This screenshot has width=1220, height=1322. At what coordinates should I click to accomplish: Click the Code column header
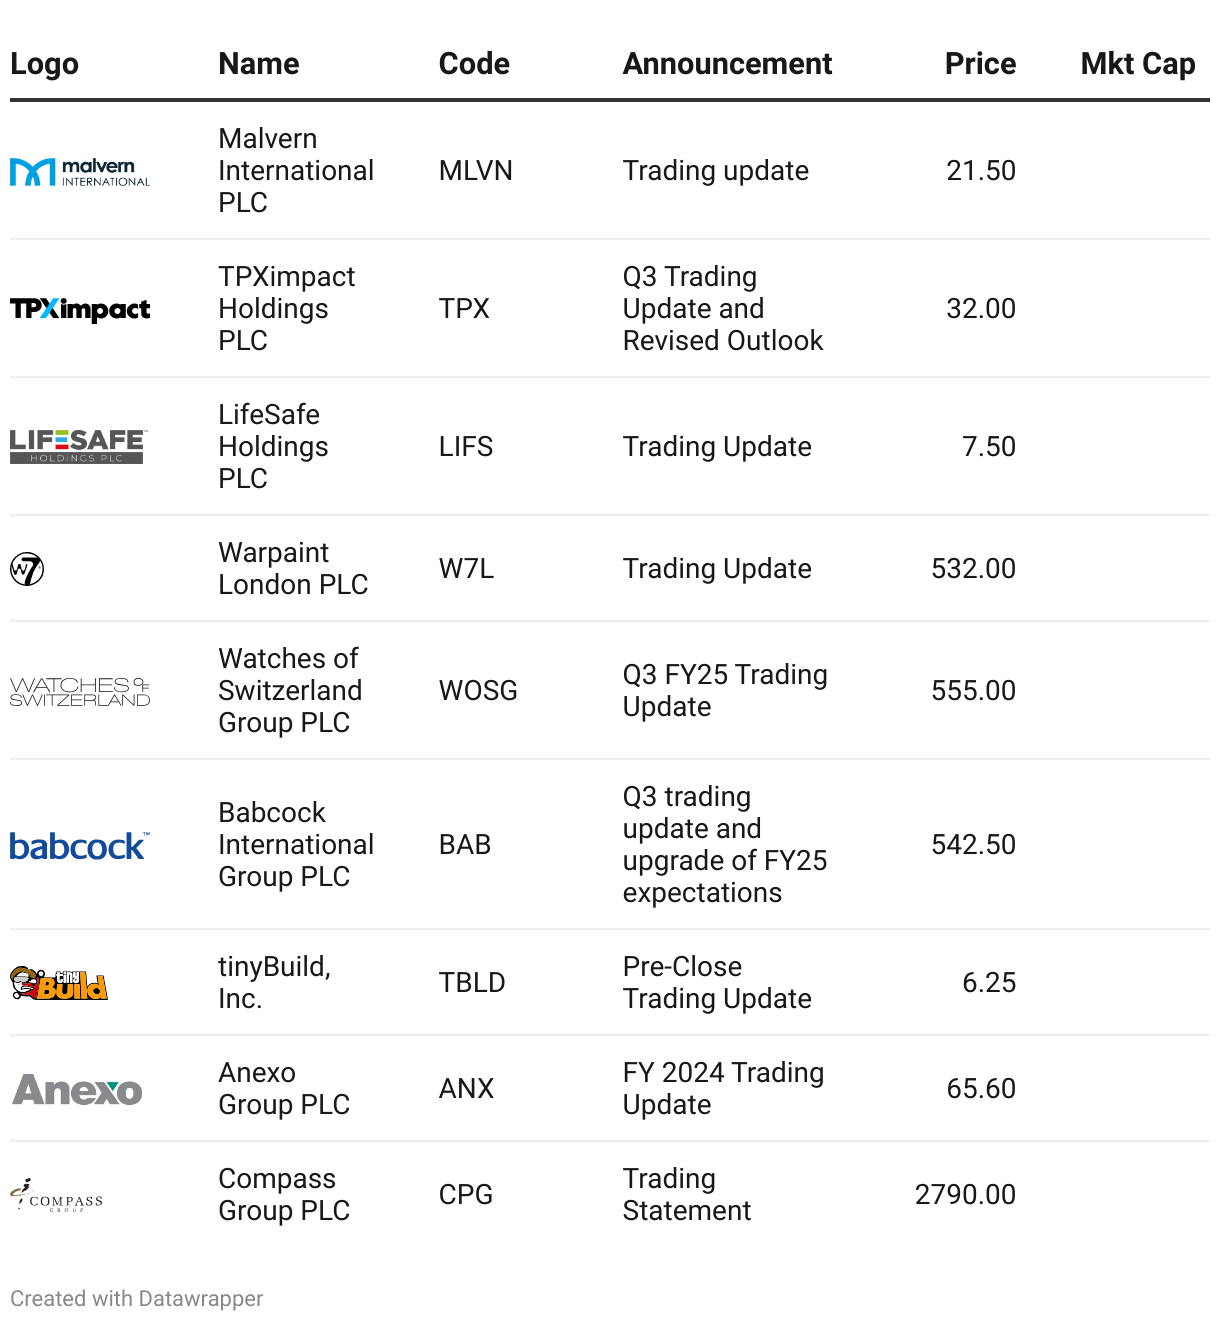click(474, 64)
